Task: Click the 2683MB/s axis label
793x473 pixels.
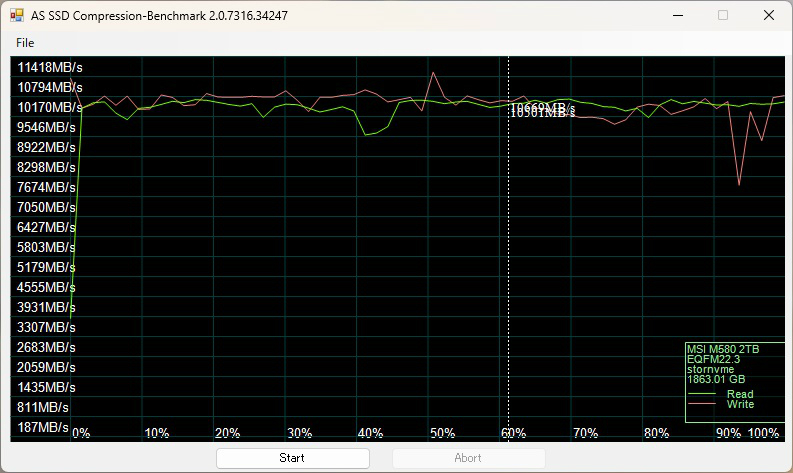Action: [46, 348]
